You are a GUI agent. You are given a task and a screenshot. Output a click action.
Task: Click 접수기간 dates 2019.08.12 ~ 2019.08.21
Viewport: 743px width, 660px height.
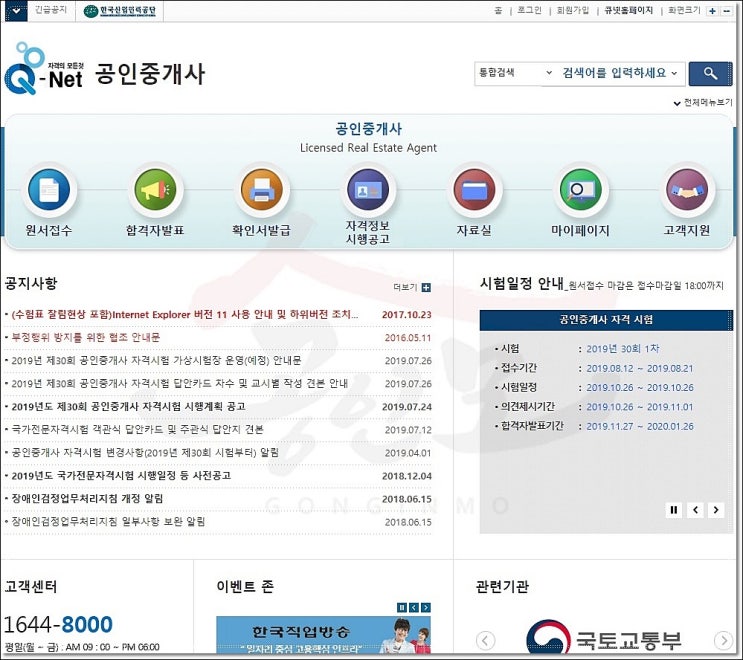tap(640, 369)
